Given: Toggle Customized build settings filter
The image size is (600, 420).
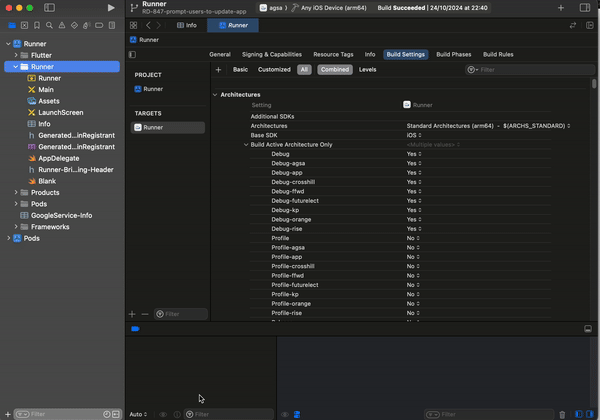Looking at the screenshot, I should pyautogui.click(x=274, y=70).
